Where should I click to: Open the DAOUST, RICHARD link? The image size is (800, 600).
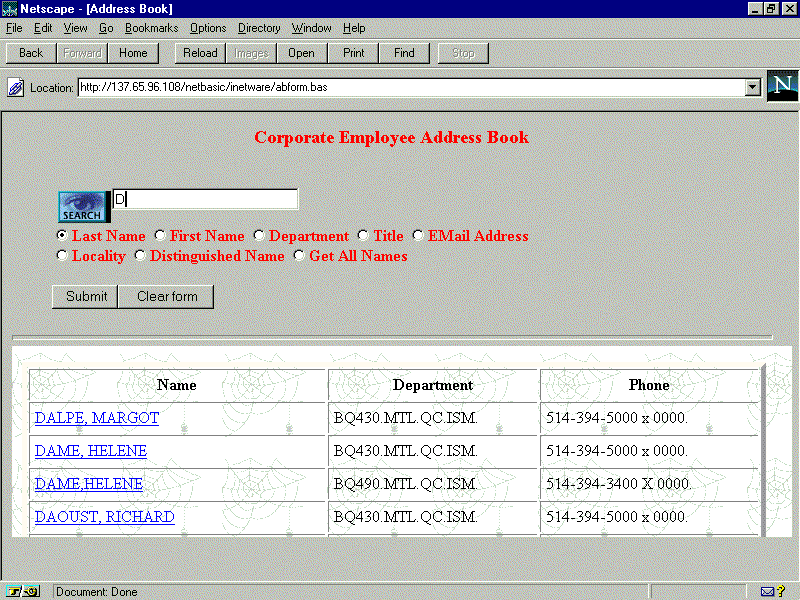(x=105, y=517)
